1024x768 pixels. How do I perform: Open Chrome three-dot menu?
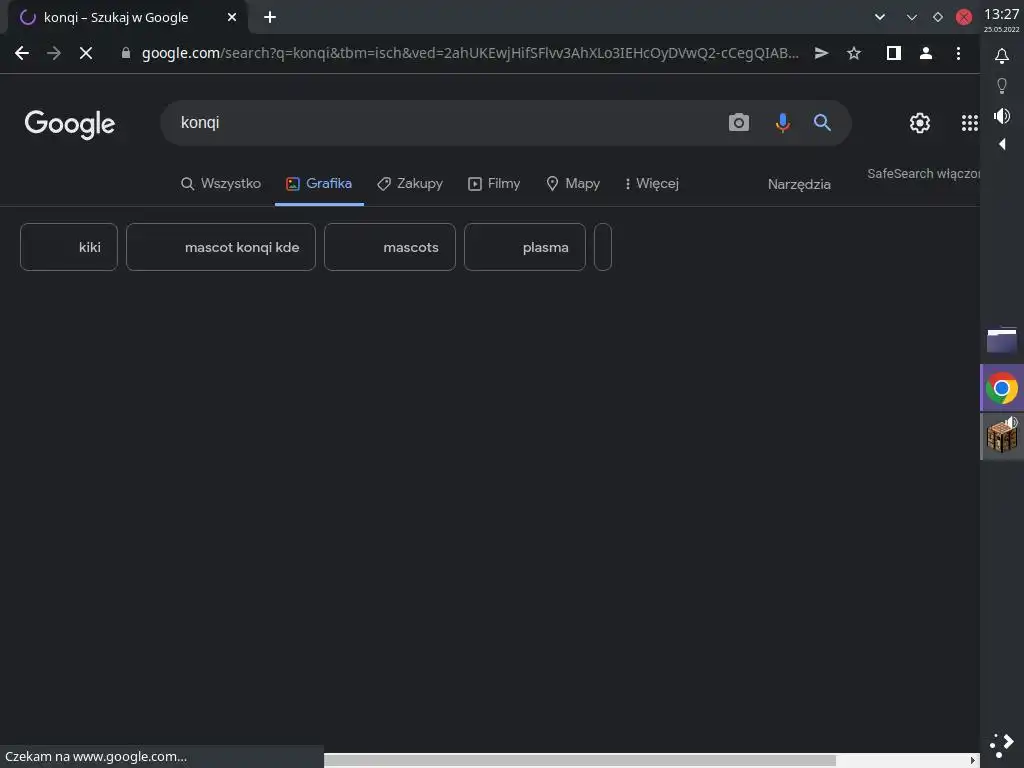pos(958,53)
